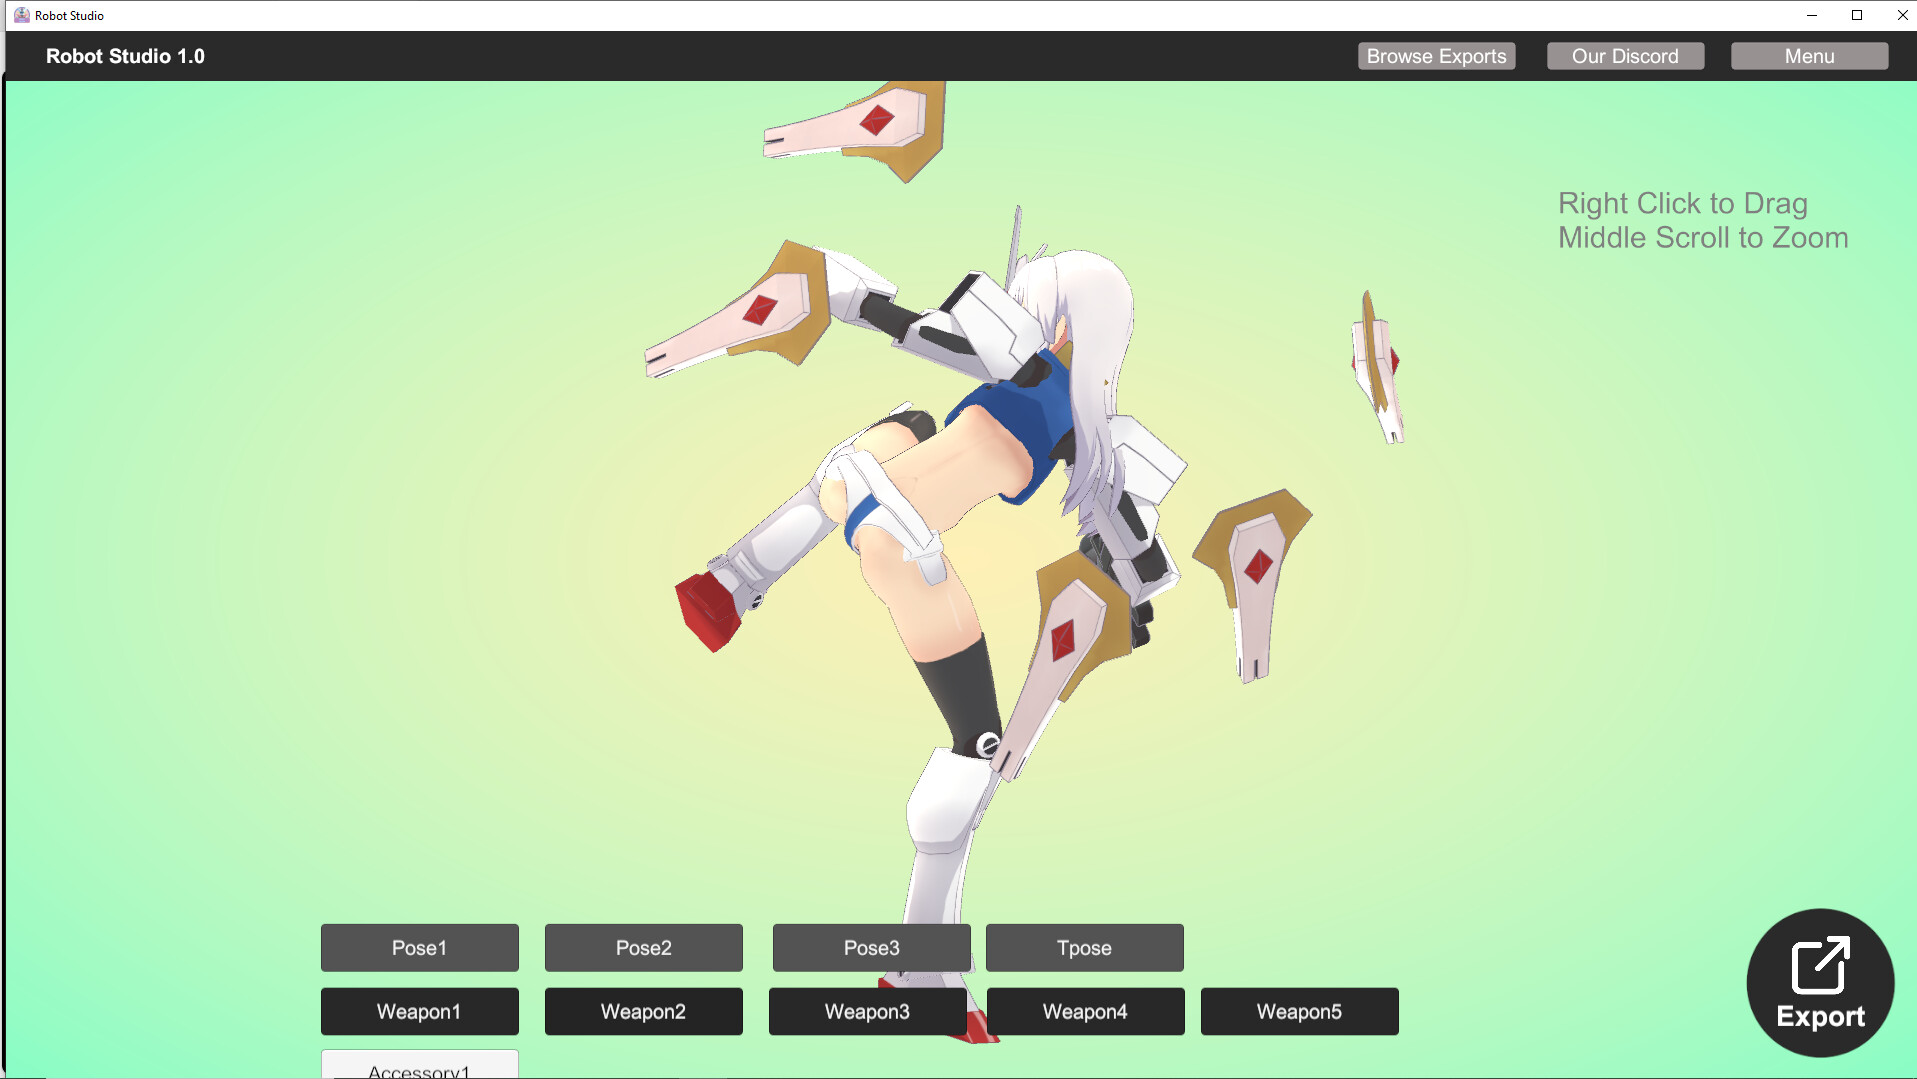This screenshot has width=1917, height=1079.
Task: Set the model to Tpose
Action: click(x=1084, y=947)
